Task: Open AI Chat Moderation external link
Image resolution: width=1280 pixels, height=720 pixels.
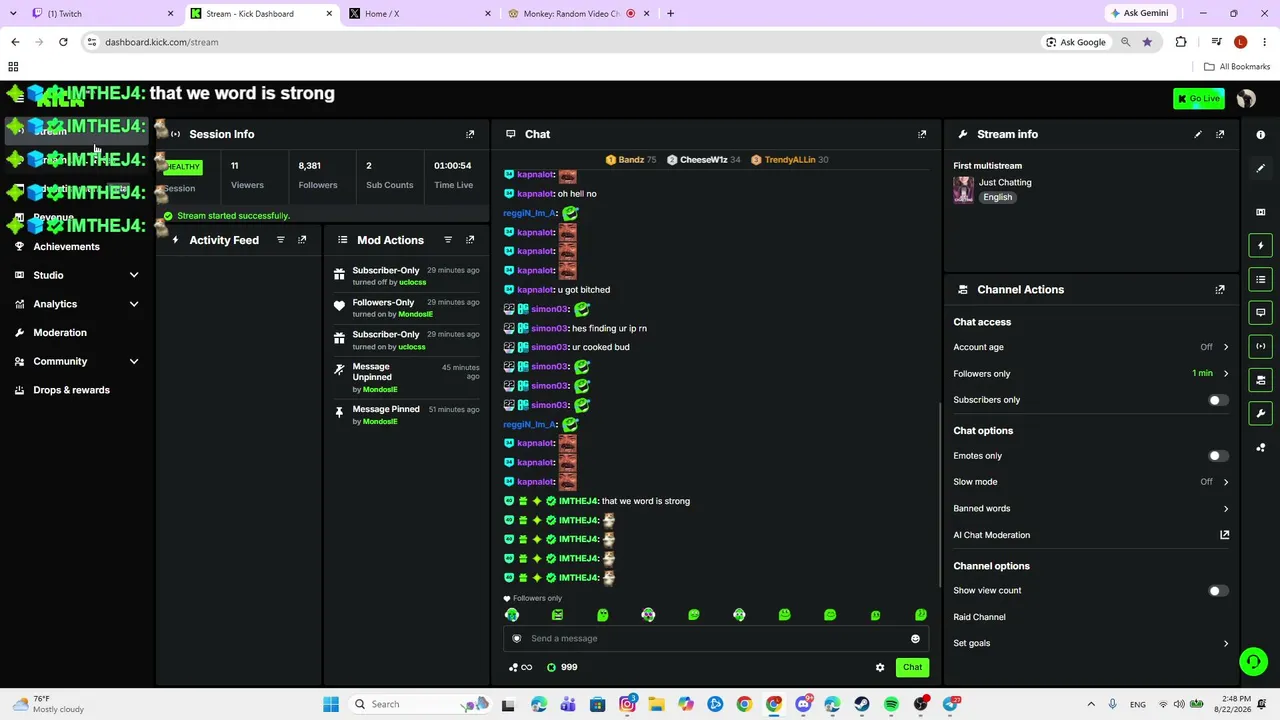Action: 1224,535
